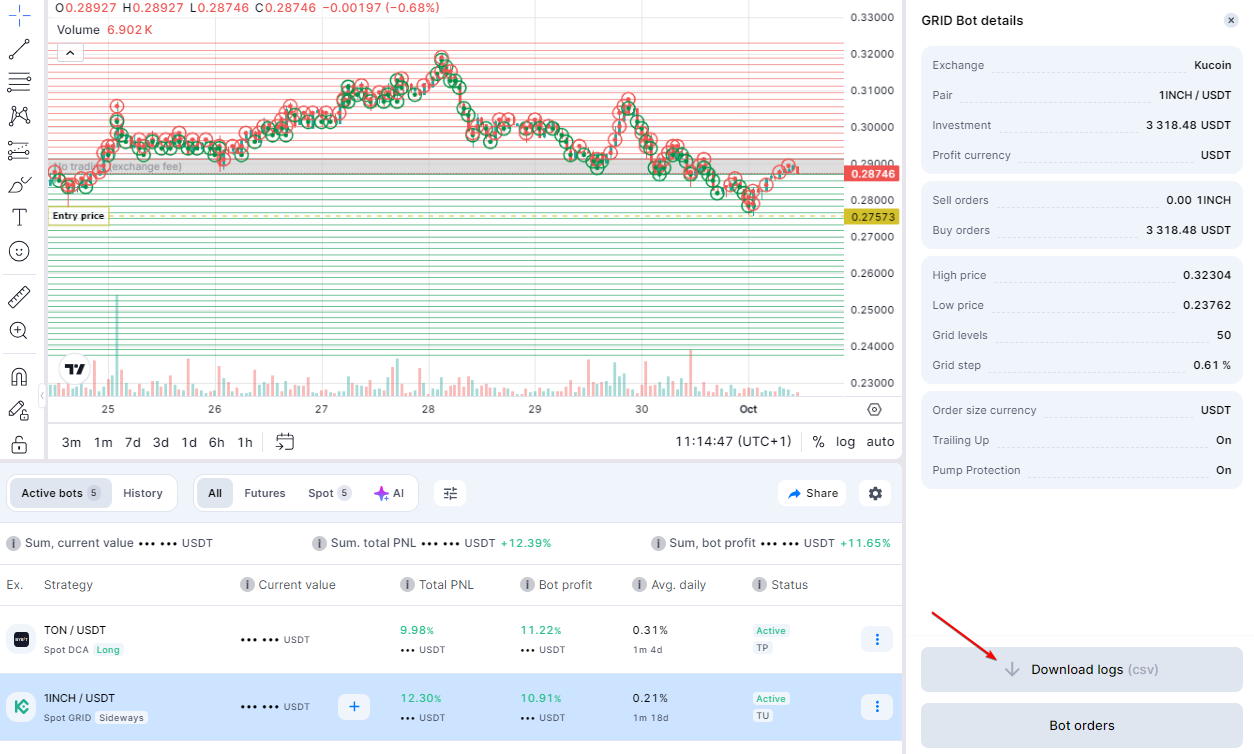The image size is (1254, 754).
Task: Select the Text annotation tool
Action: pyautogui.click(x=19, y=217)
